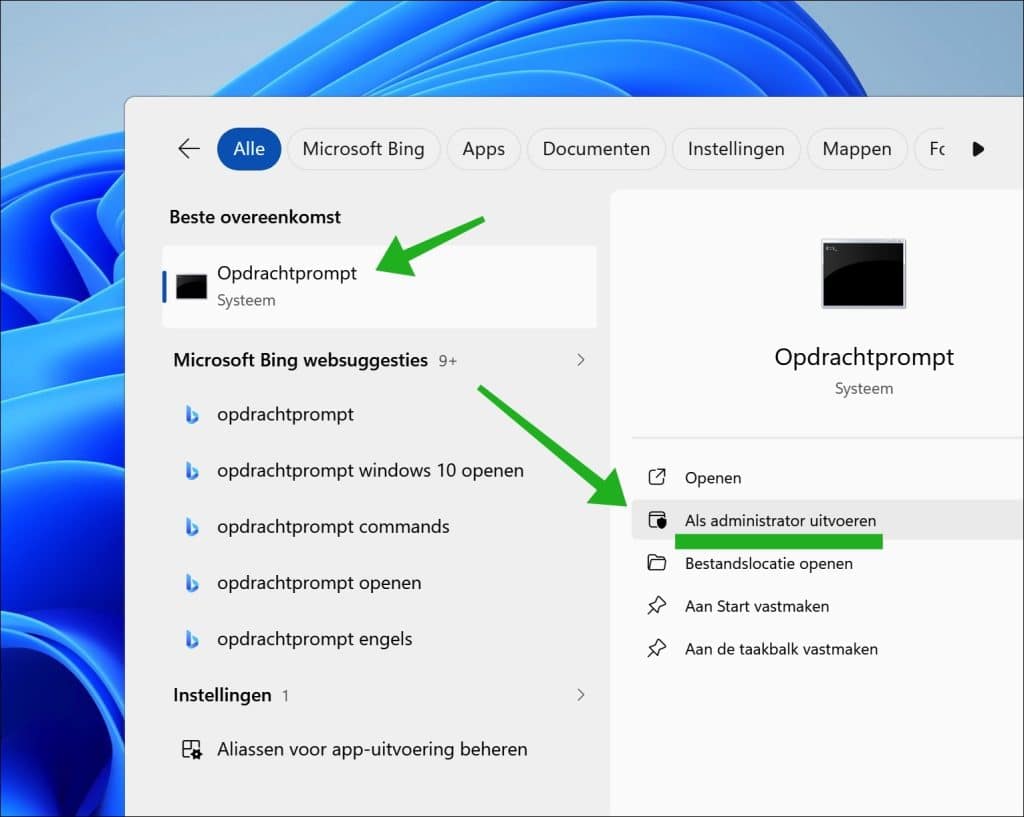Click pin icon beside Aan Start vastmaken

pyautogui.click(x=656, y=606)
